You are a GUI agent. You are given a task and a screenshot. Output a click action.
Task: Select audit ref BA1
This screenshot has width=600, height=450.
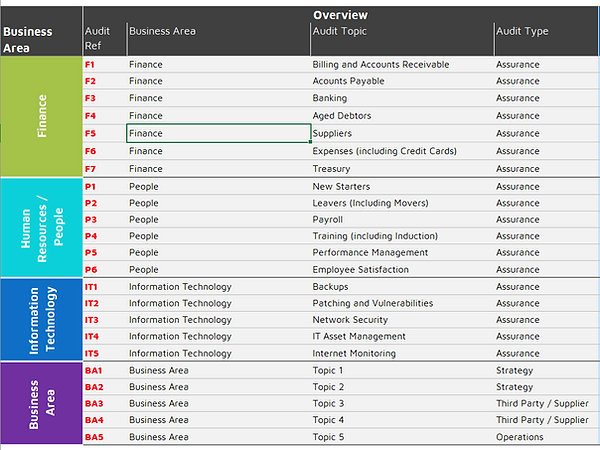(x=104, y=370)
